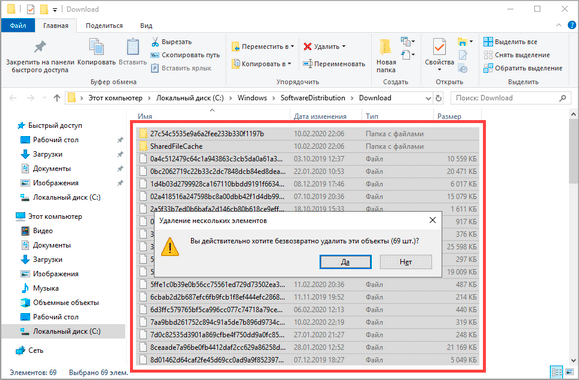Open Рабочий стол under Quick access
Screen dimensions: 579x380
tap(49, 140)
